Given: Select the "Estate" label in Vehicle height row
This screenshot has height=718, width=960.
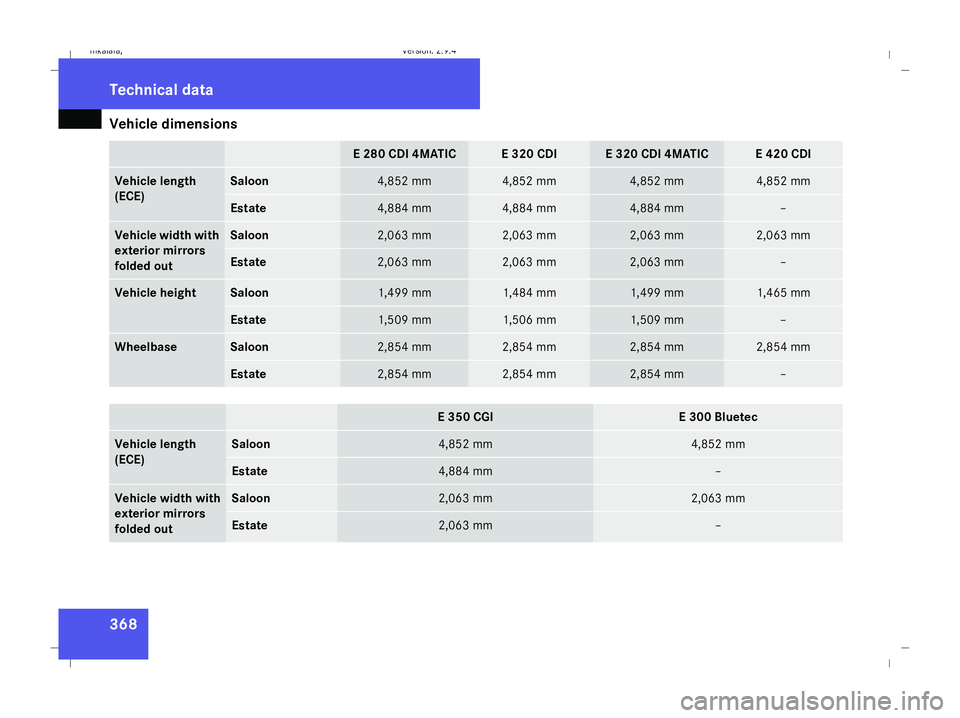Looking at the screenshot, I should tap(248, 320).
